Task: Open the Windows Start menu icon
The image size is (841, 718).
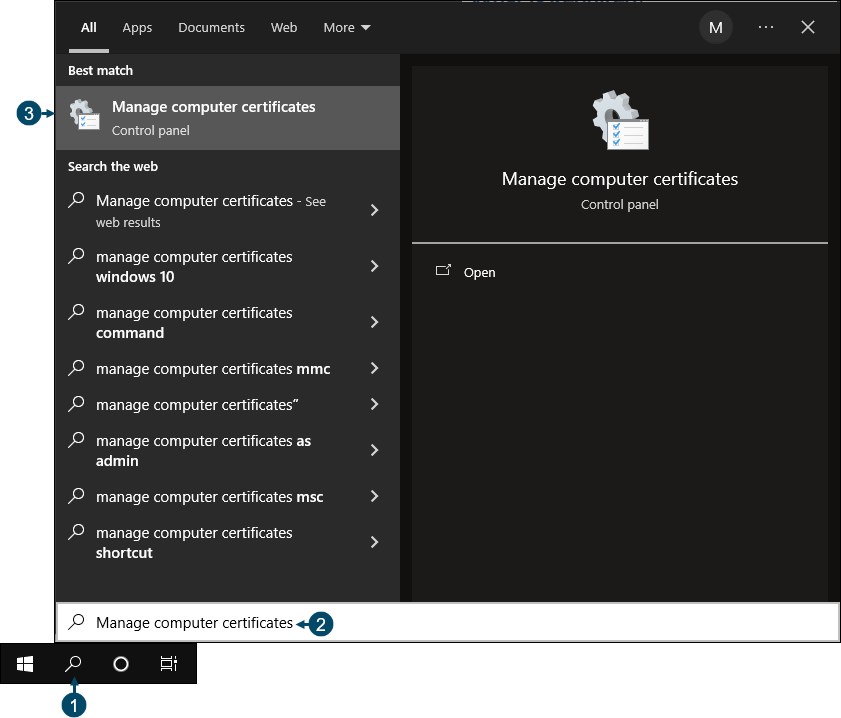Action: tap(25, 664)
